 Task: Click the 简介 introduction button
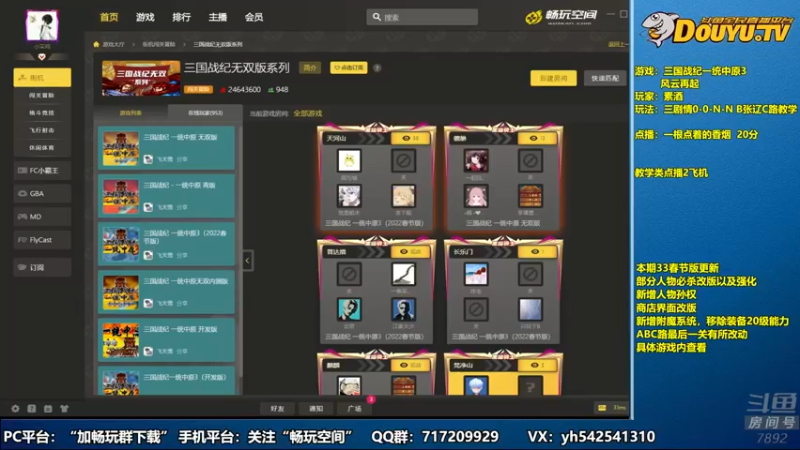310,68
